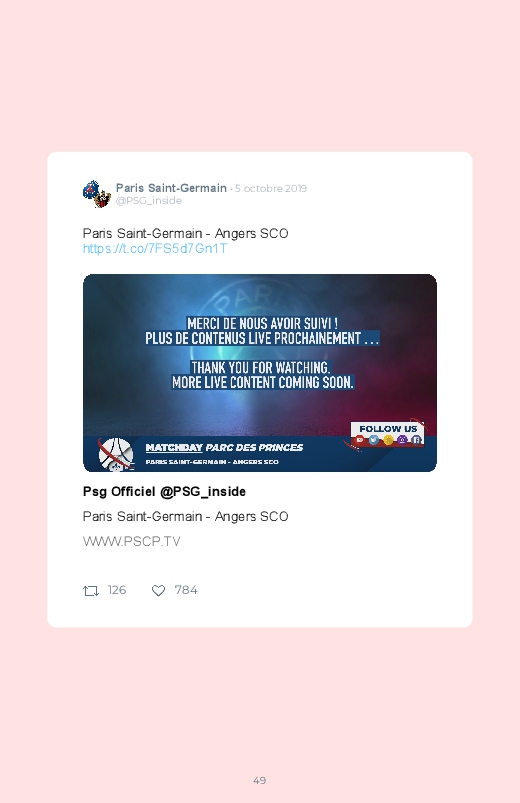Click the Twitter bird icon under Follow Us

374,440
